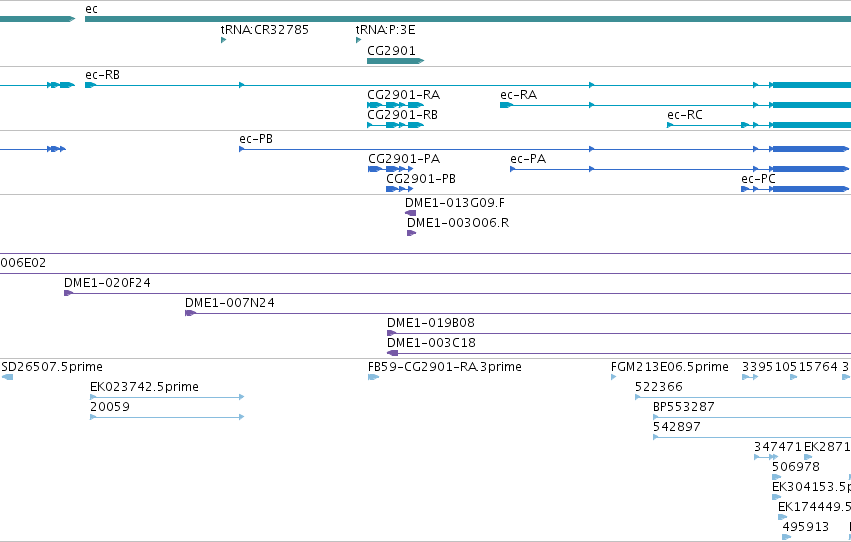Select the 347471 EST glyph
Image resolution: width=851 pixels, height=542 pixels.
(x=766, y=457)
